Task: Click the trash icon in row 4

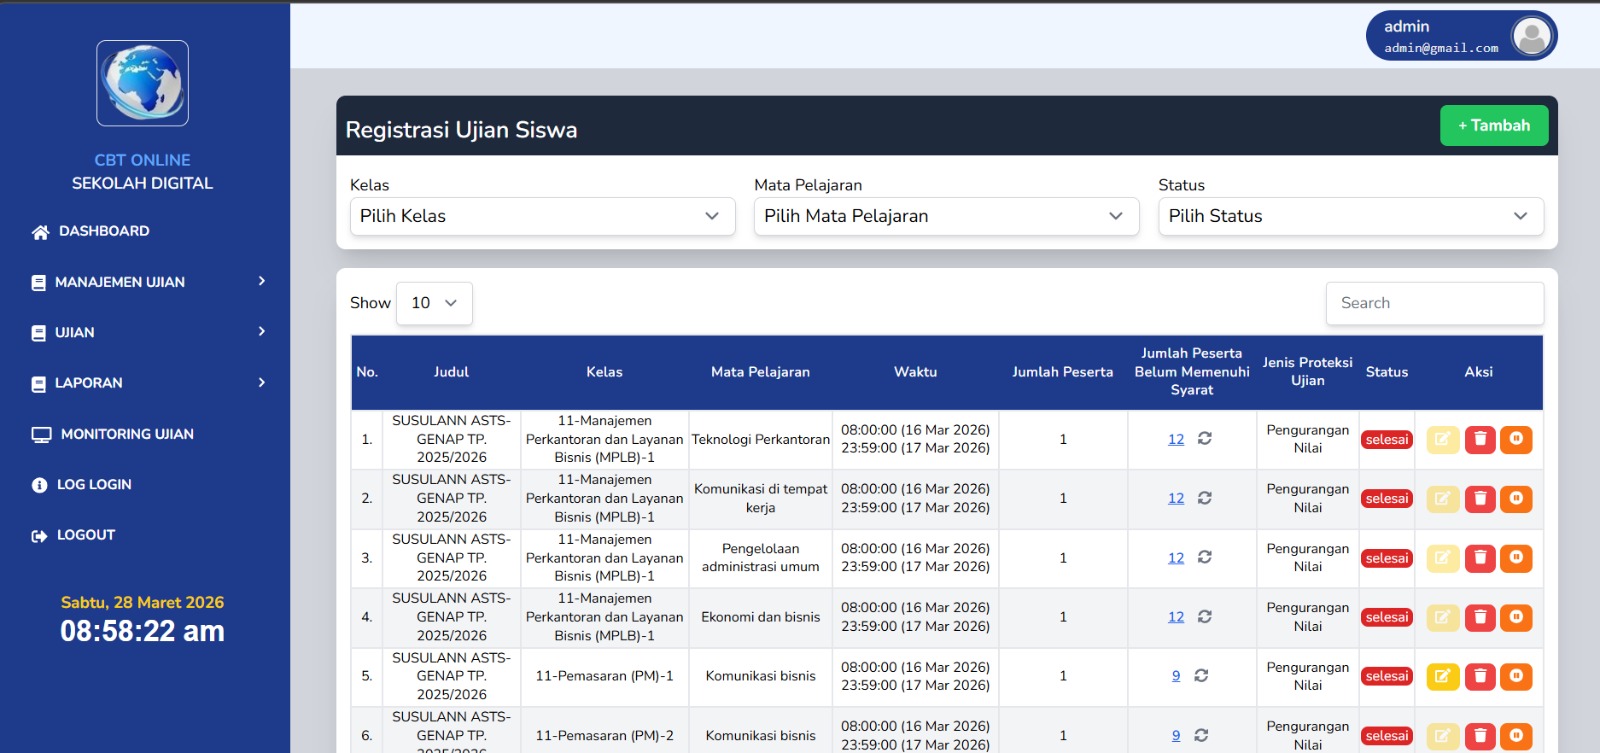Action: (x=1480, y=618)
